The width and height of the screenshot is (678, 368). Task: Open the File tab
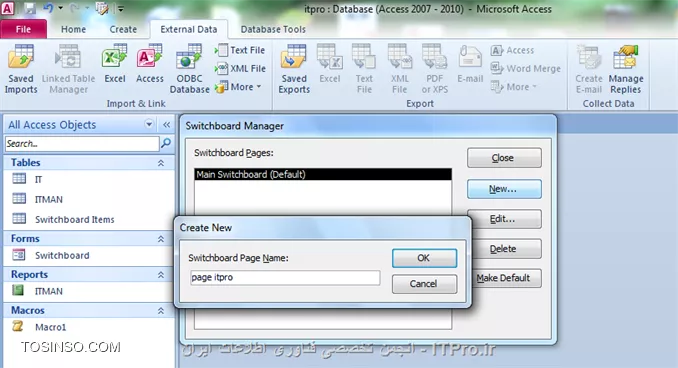[23, 29]
